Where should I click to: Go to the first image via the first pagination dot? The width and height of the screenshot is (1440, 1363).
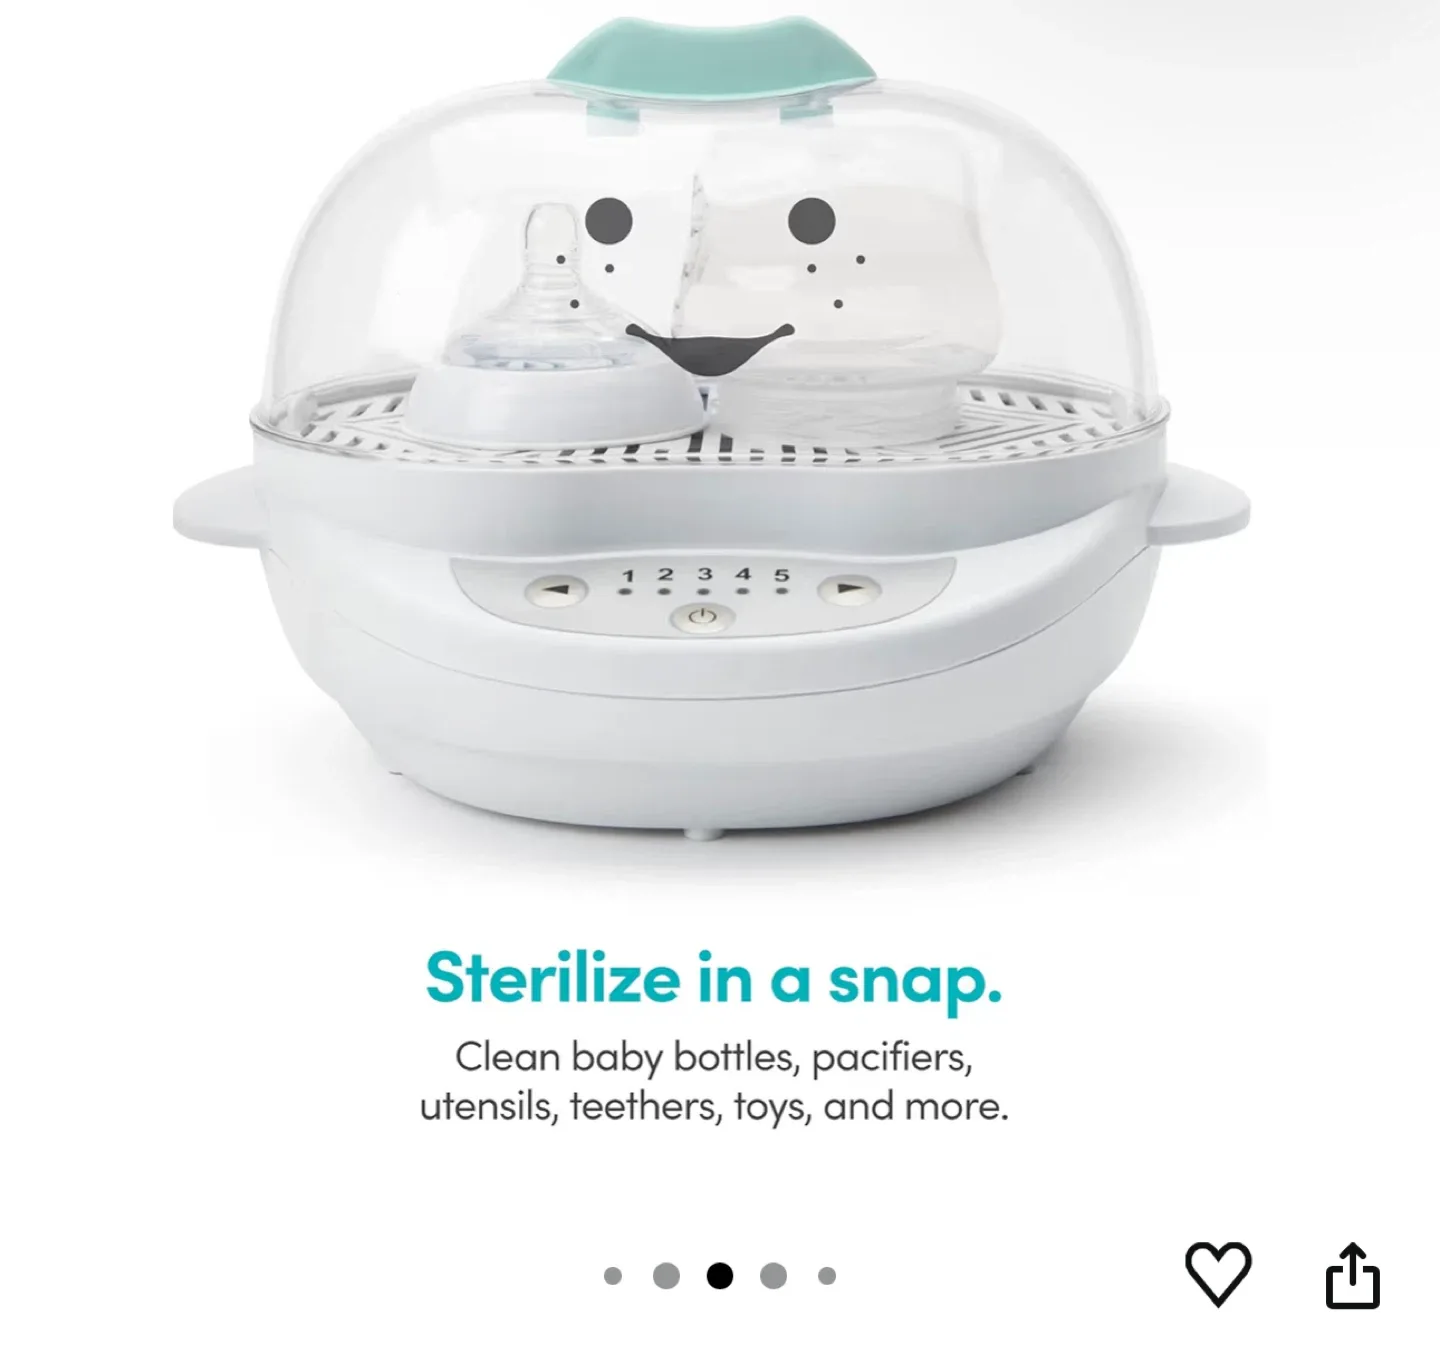(613, 1275)
